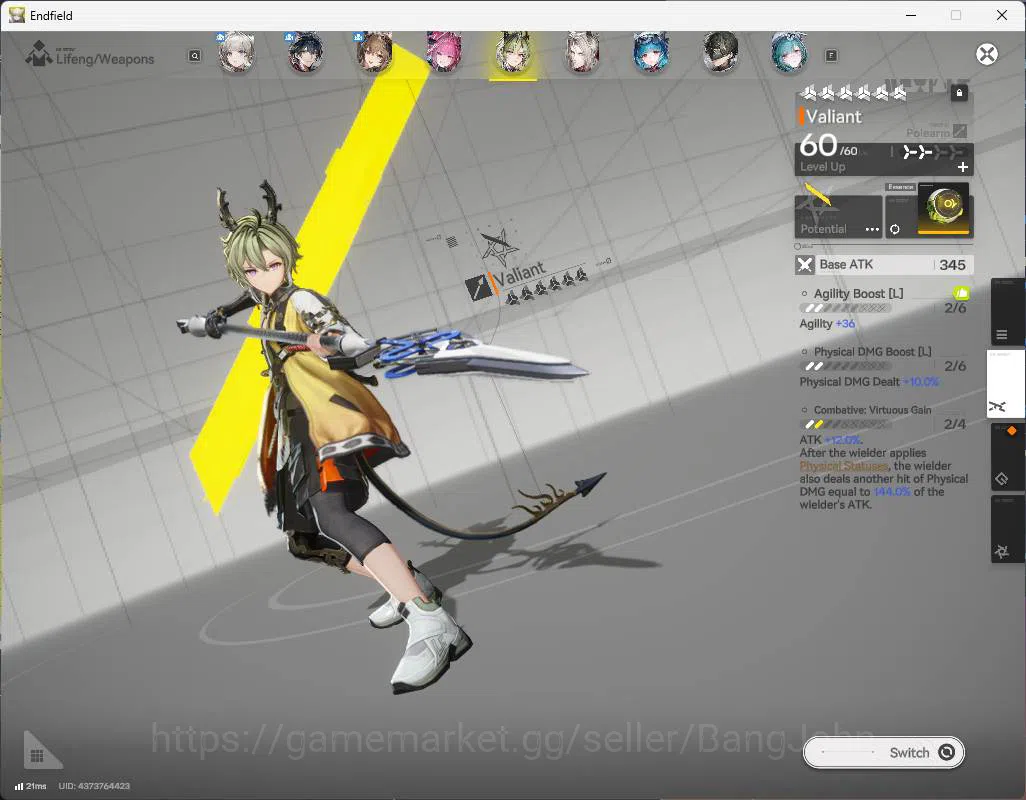Click the Q previous-character key icon
The height and width of the screenshot is (800, 1026).
click(194, 56)
